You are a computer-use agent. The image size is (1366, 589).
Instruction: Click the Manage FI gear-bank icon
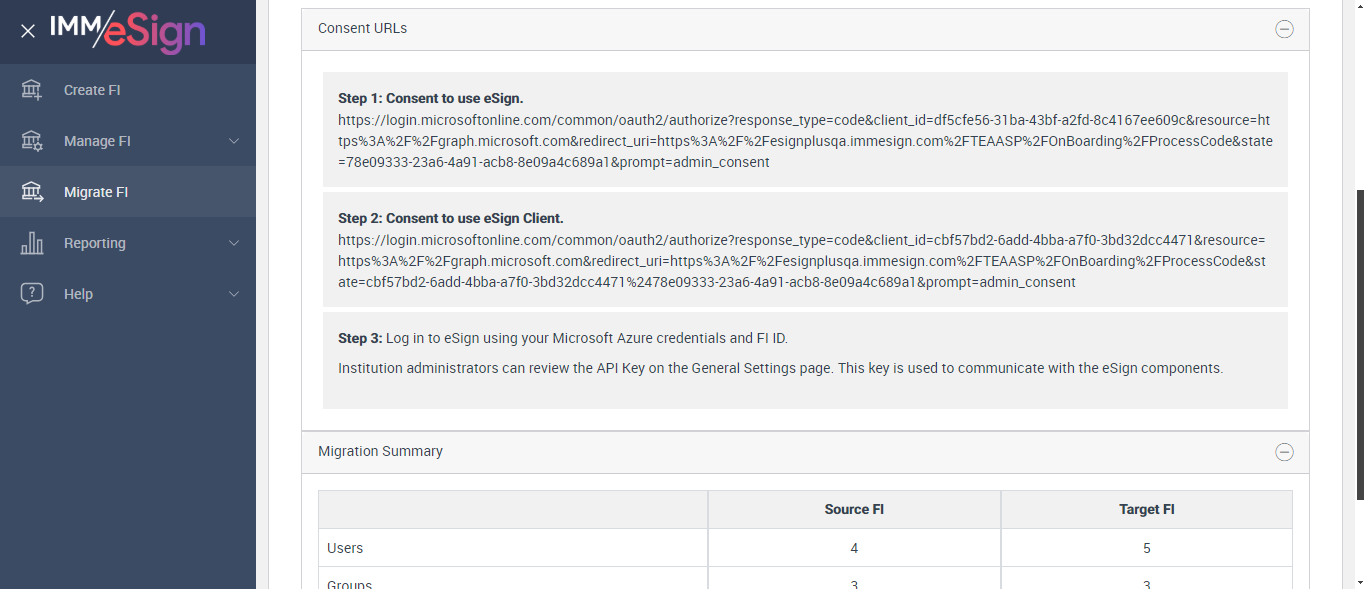32,141
